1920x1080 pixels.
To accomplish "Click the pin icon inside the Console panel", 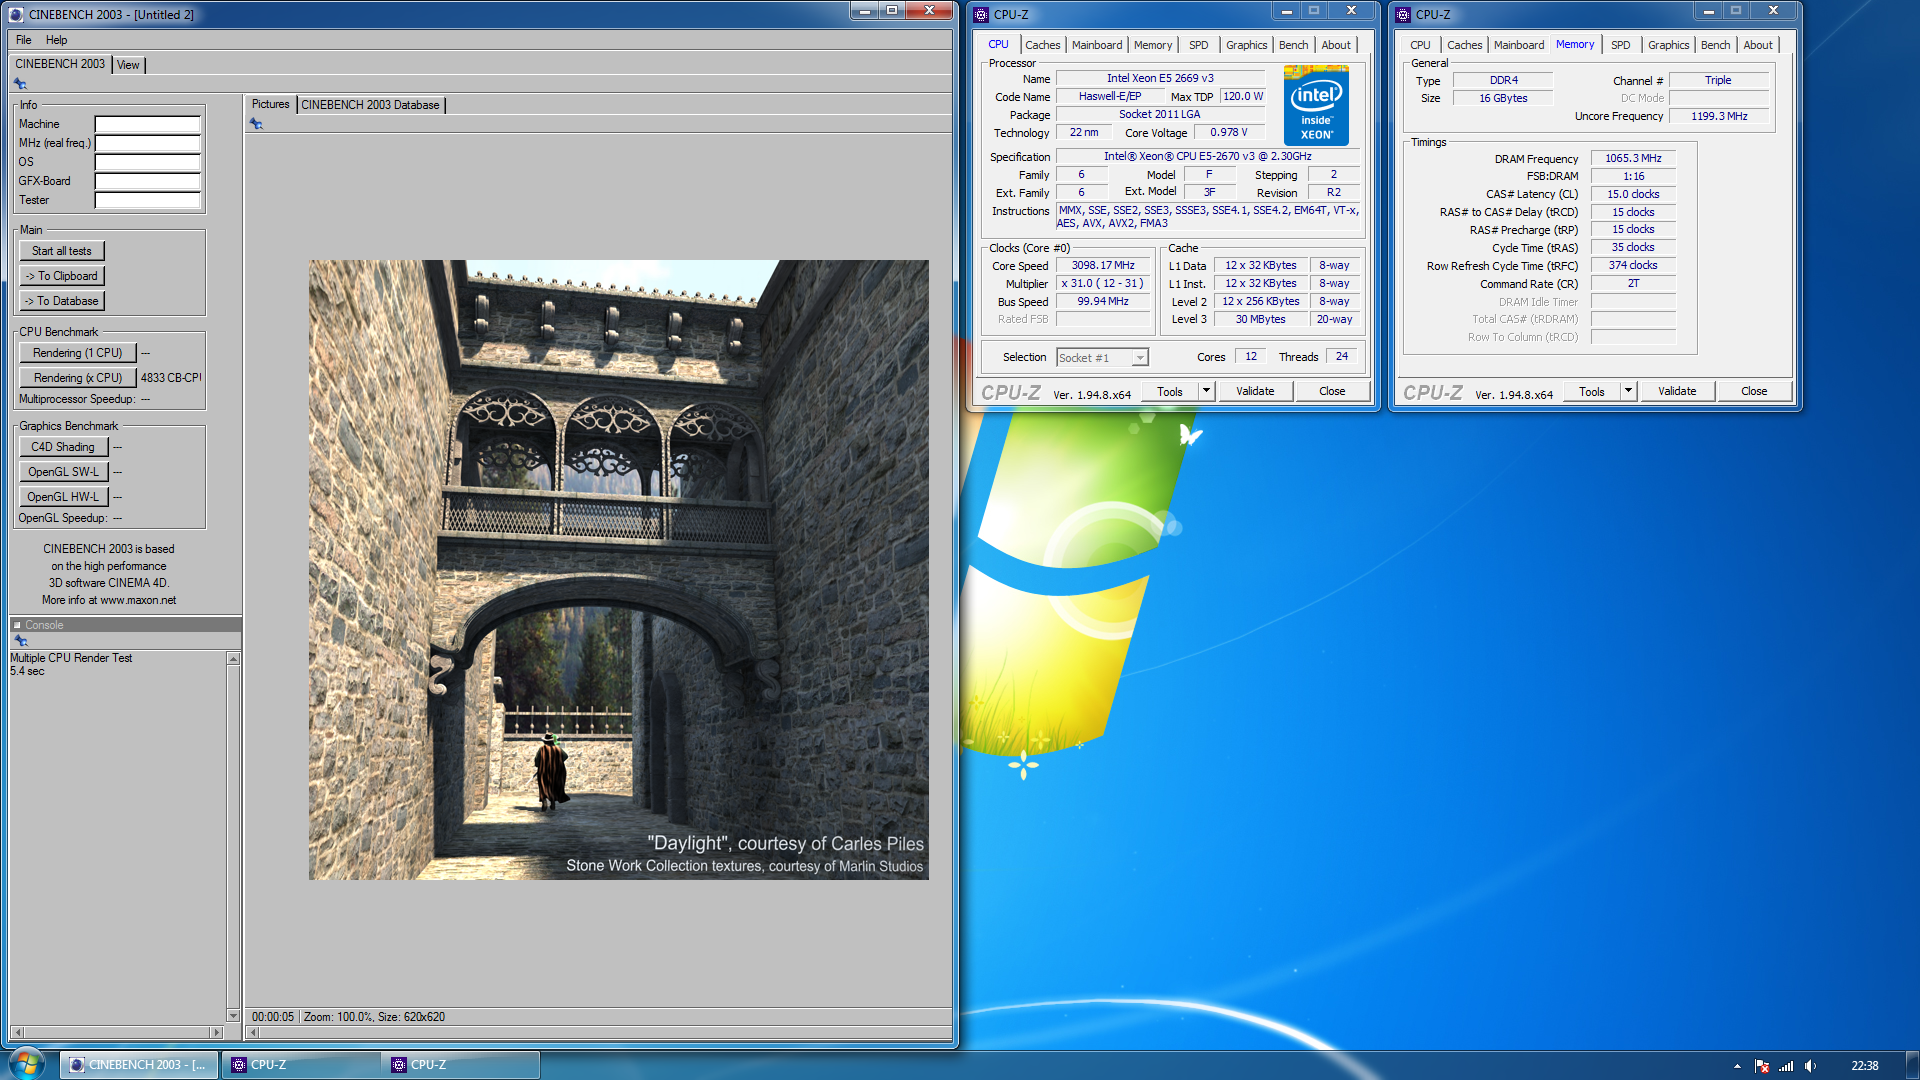I will pos(21,641).
